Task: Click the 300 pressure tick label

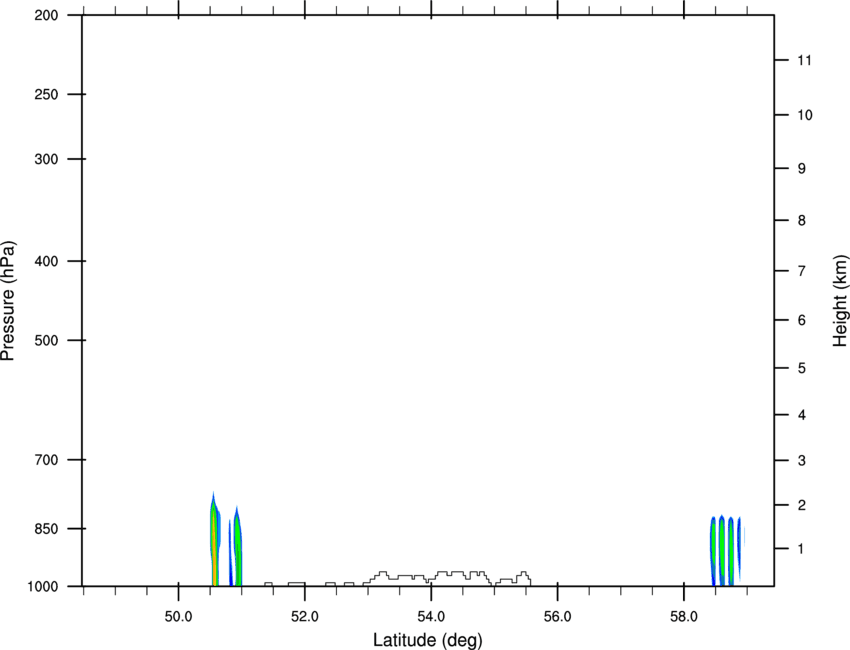Action: point(46,159)
